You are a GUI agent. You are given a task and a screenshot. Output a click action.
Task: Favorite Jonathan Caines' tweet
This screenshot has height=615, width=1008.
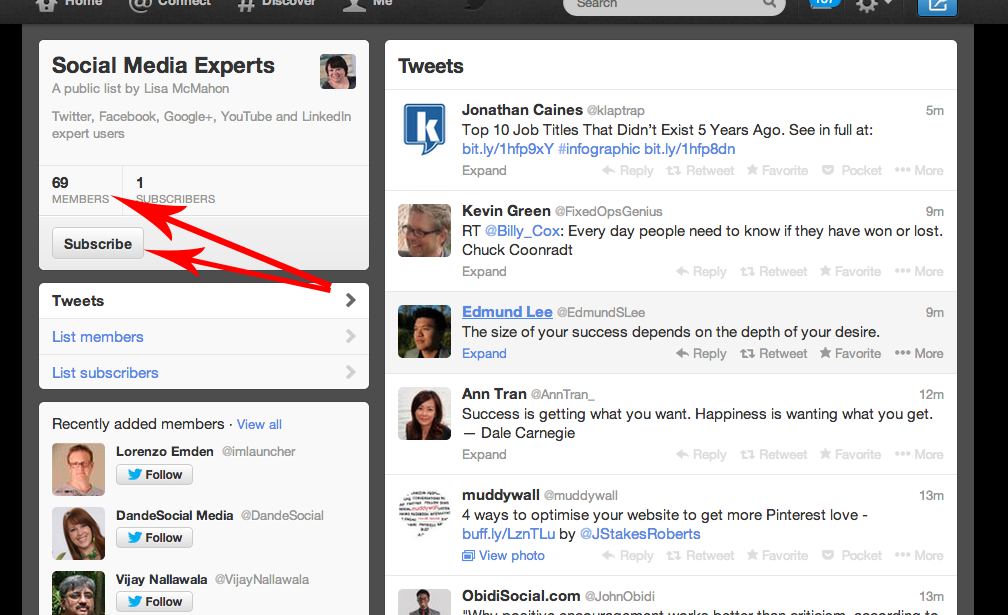coord(777,170)
